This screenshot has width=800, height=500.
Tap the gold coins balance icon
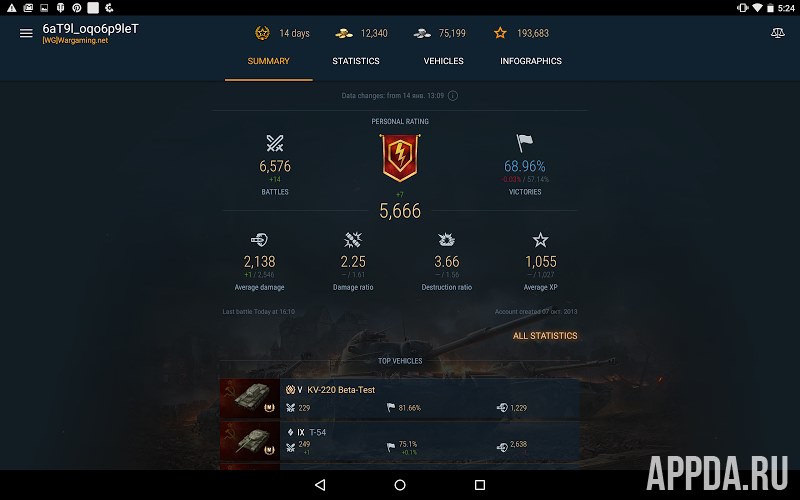pos(344,34)
